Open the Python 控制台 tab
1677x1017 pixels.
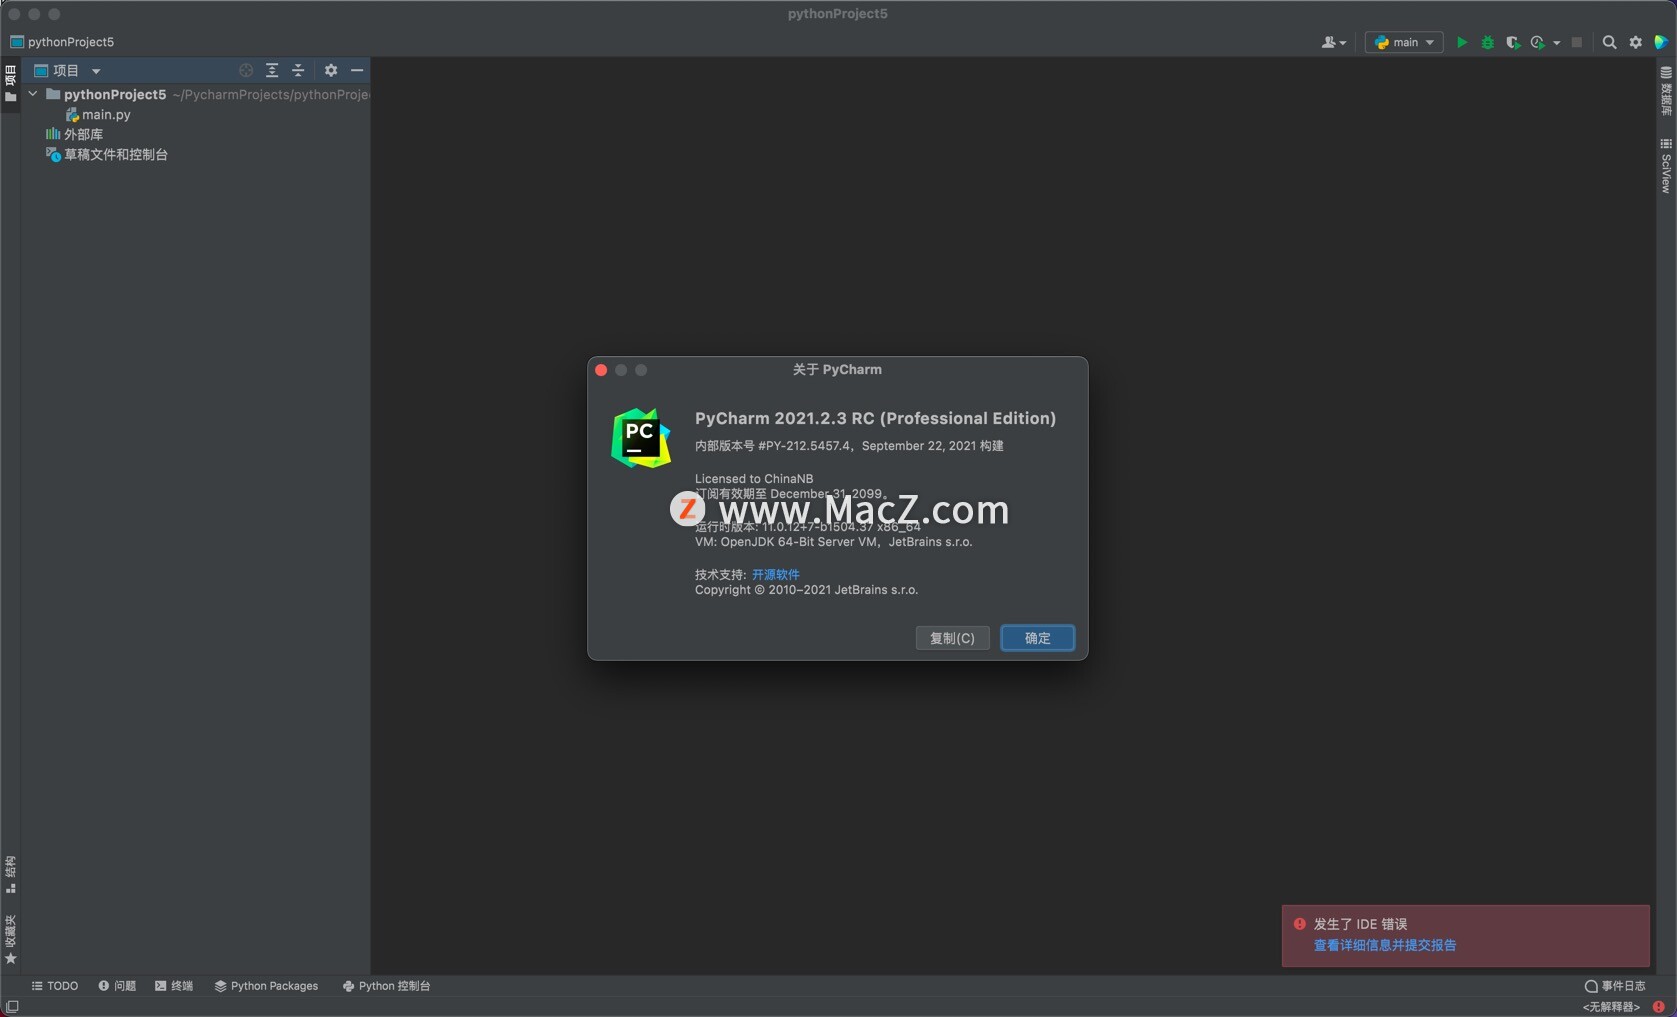[386, 986]
